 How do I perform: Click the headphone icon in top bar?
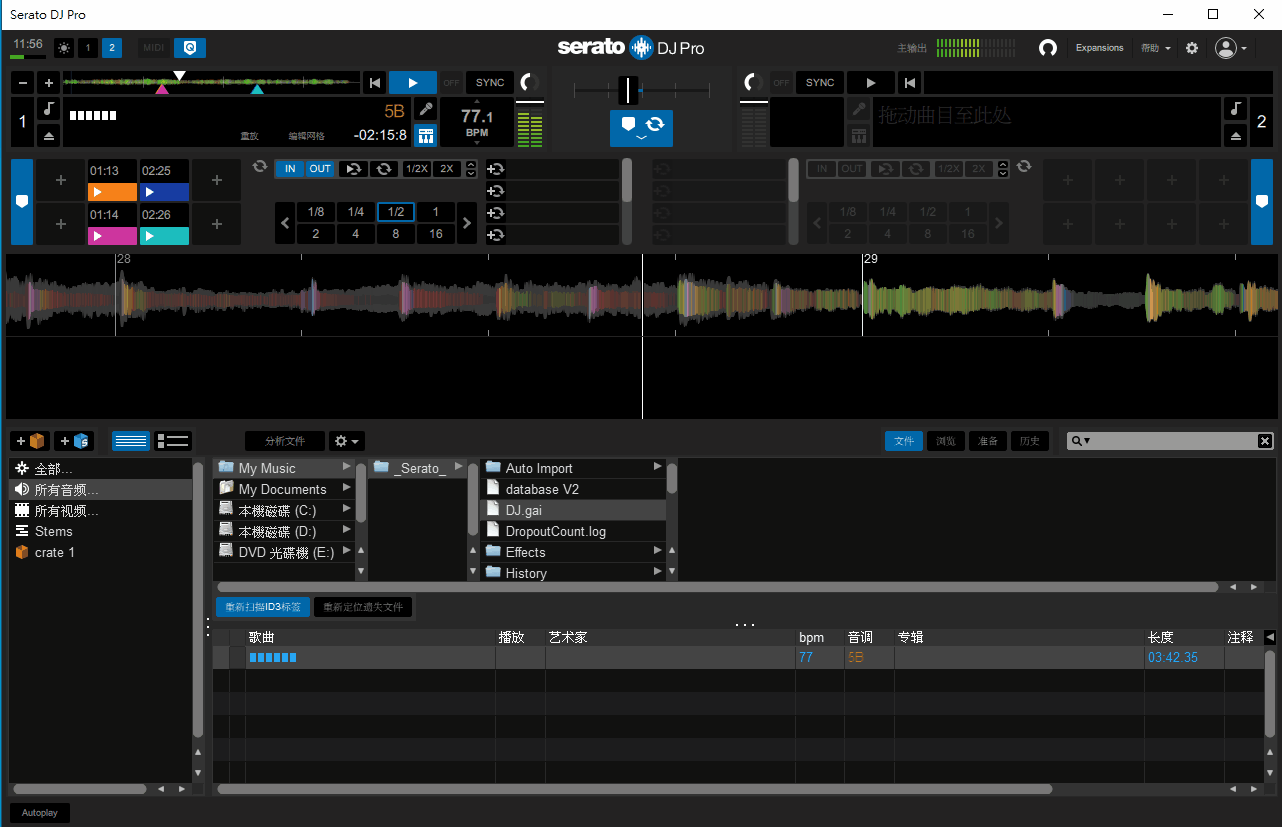(x=1047, y=48)
